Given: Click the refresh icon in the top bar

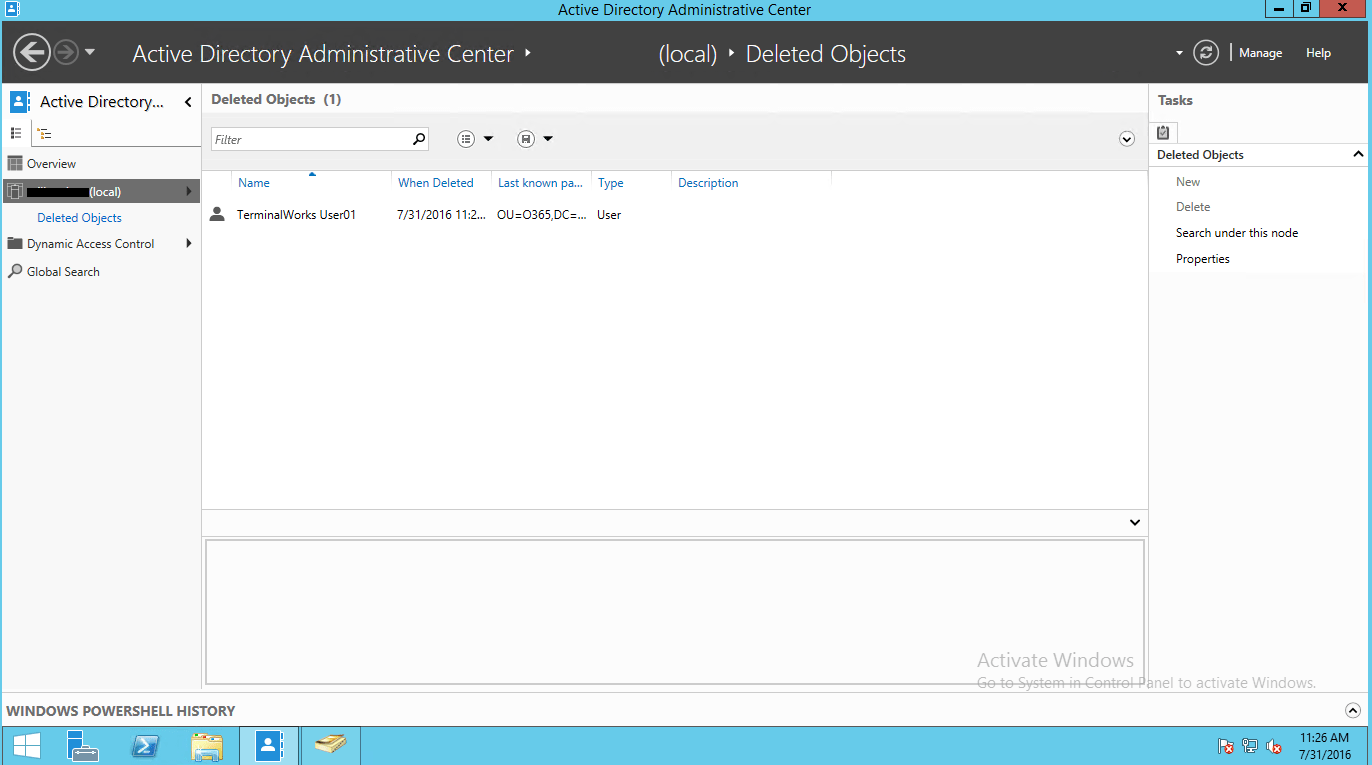Looking at the screenshot, I should [1206, 52].
